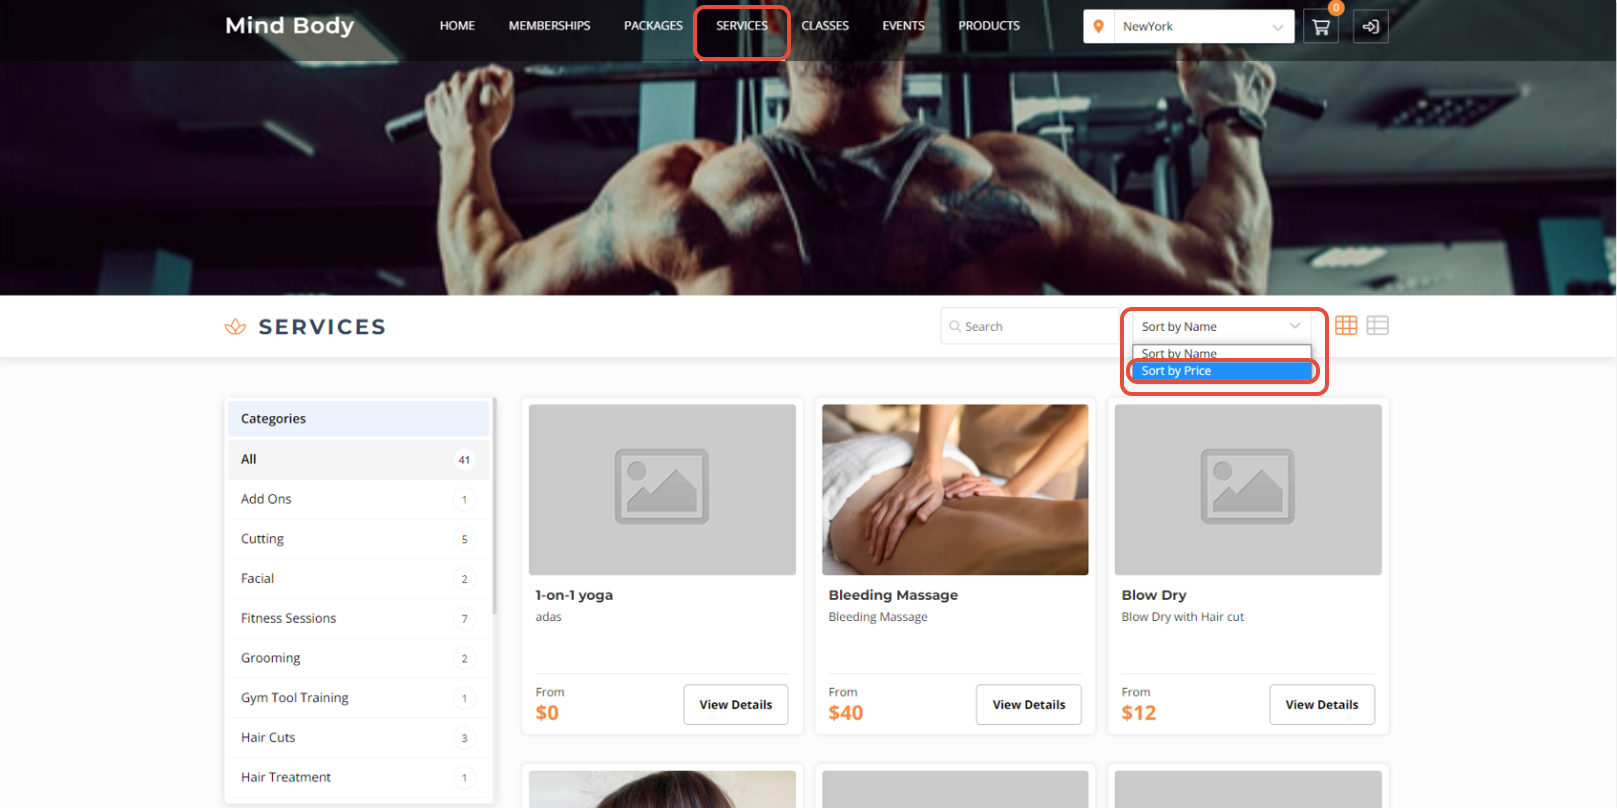Filter by Fitness Sessions category
Viewport: 1617px width, 808px height.
click(x=358, y=619)
